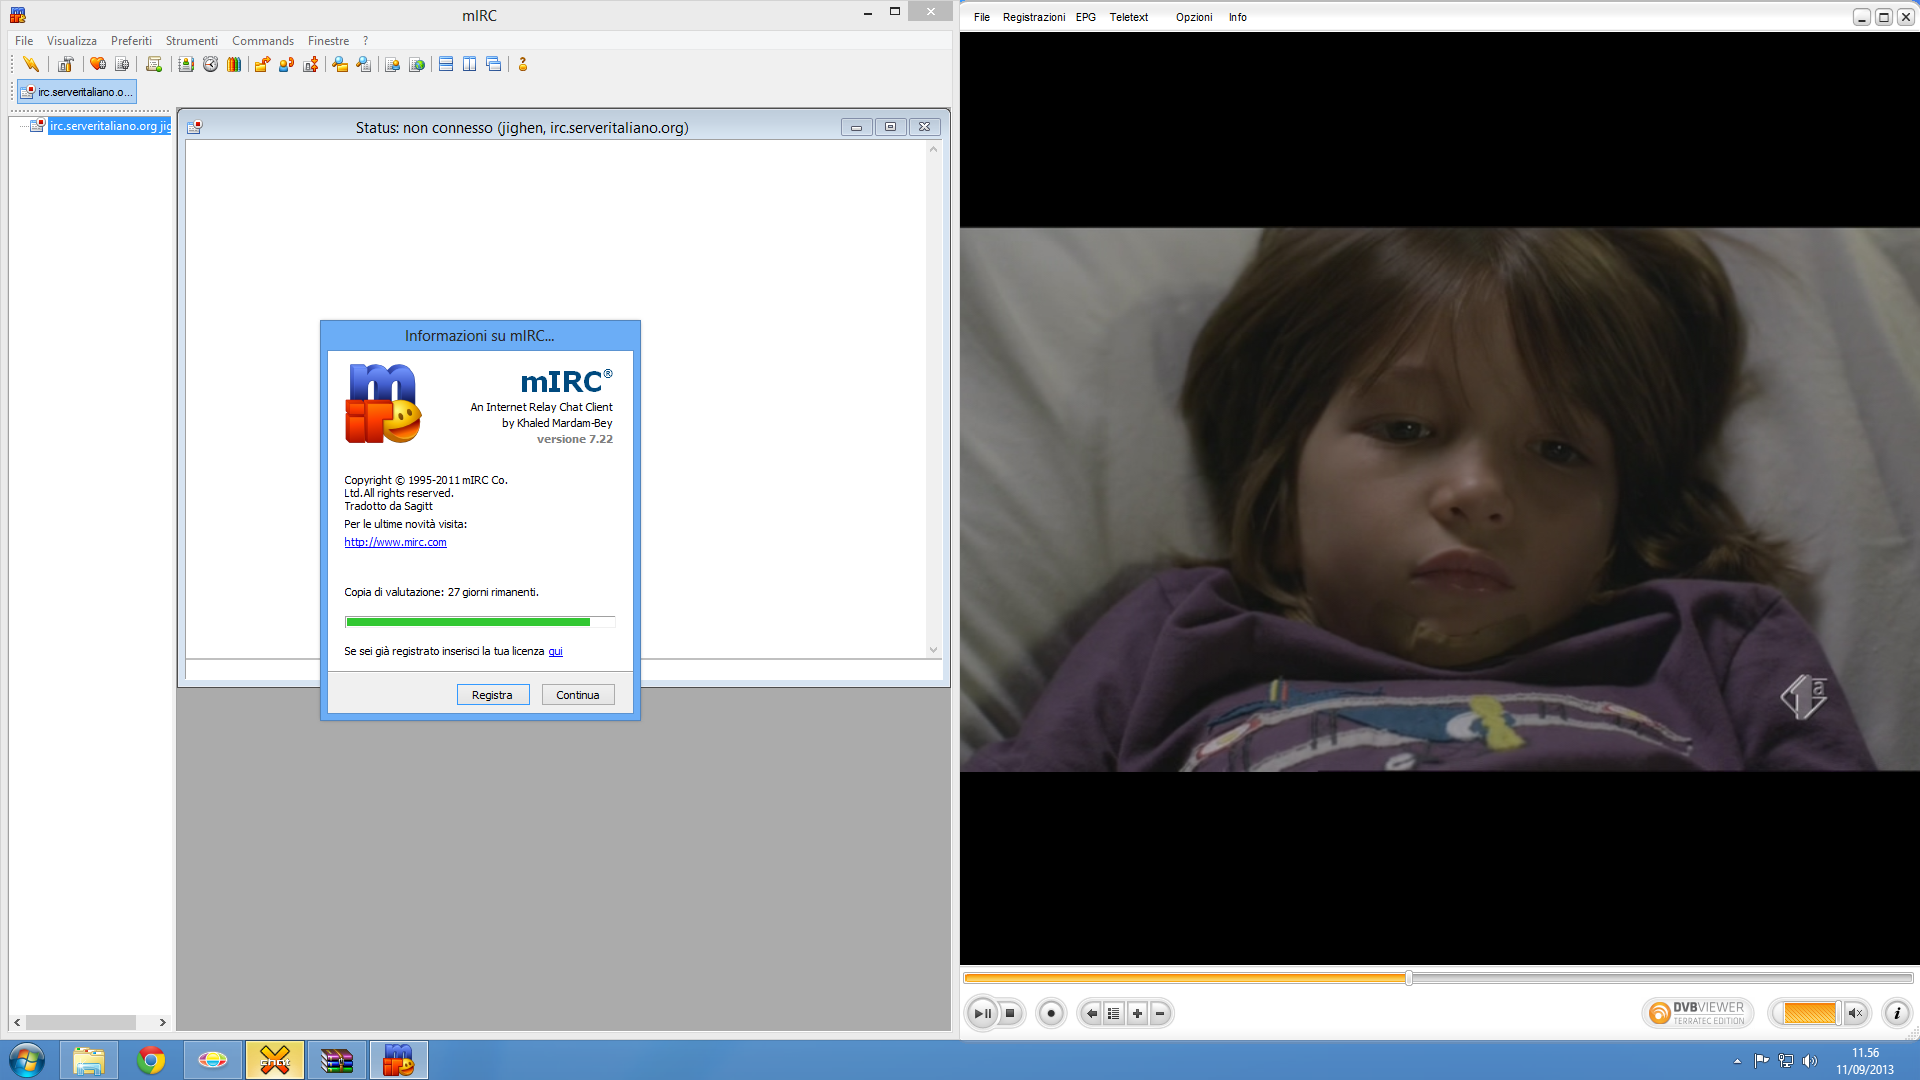1920x1080 pixels.
Task: Toggle mute speaker icon in DVBViewer
Action: [x=1856, y=1013]
